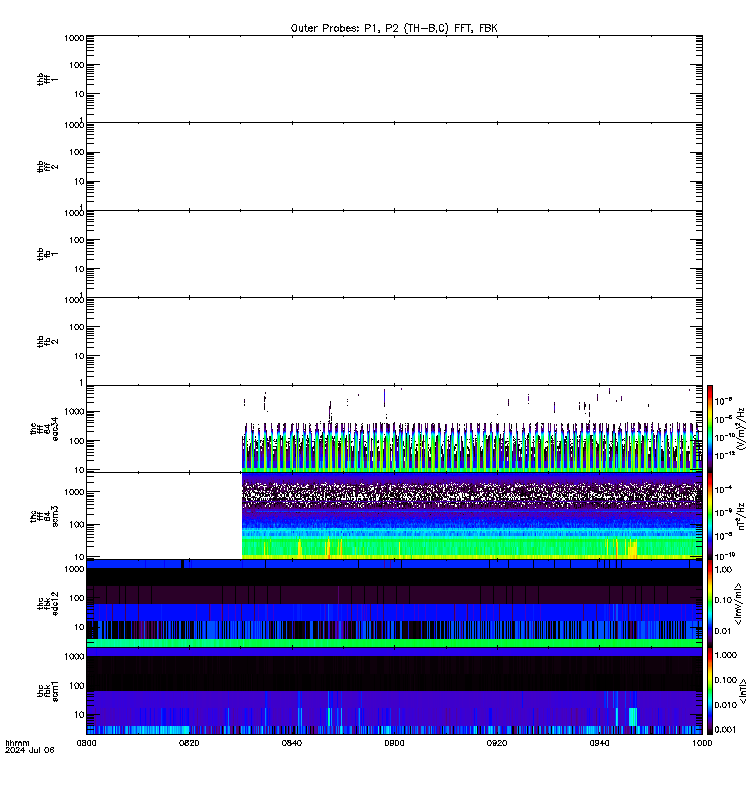Click the date label '2024 Jul 06'
750x800 pixels.
point(29,750)
